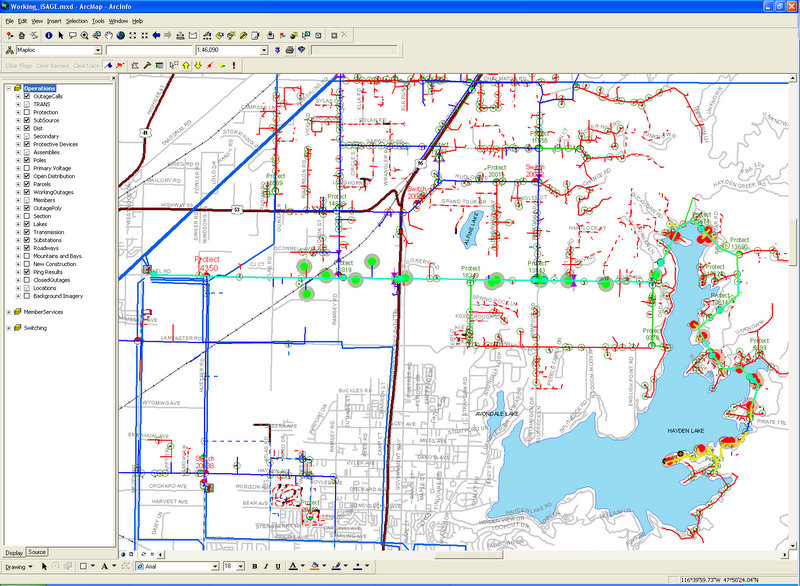Select the Italic text button

(x=267, y=566)
